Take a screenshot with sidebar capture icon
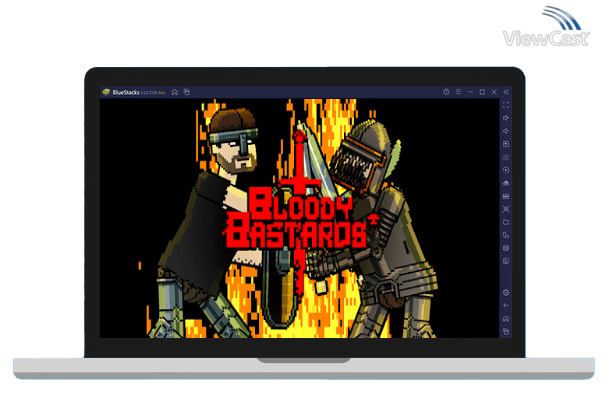 506,209
